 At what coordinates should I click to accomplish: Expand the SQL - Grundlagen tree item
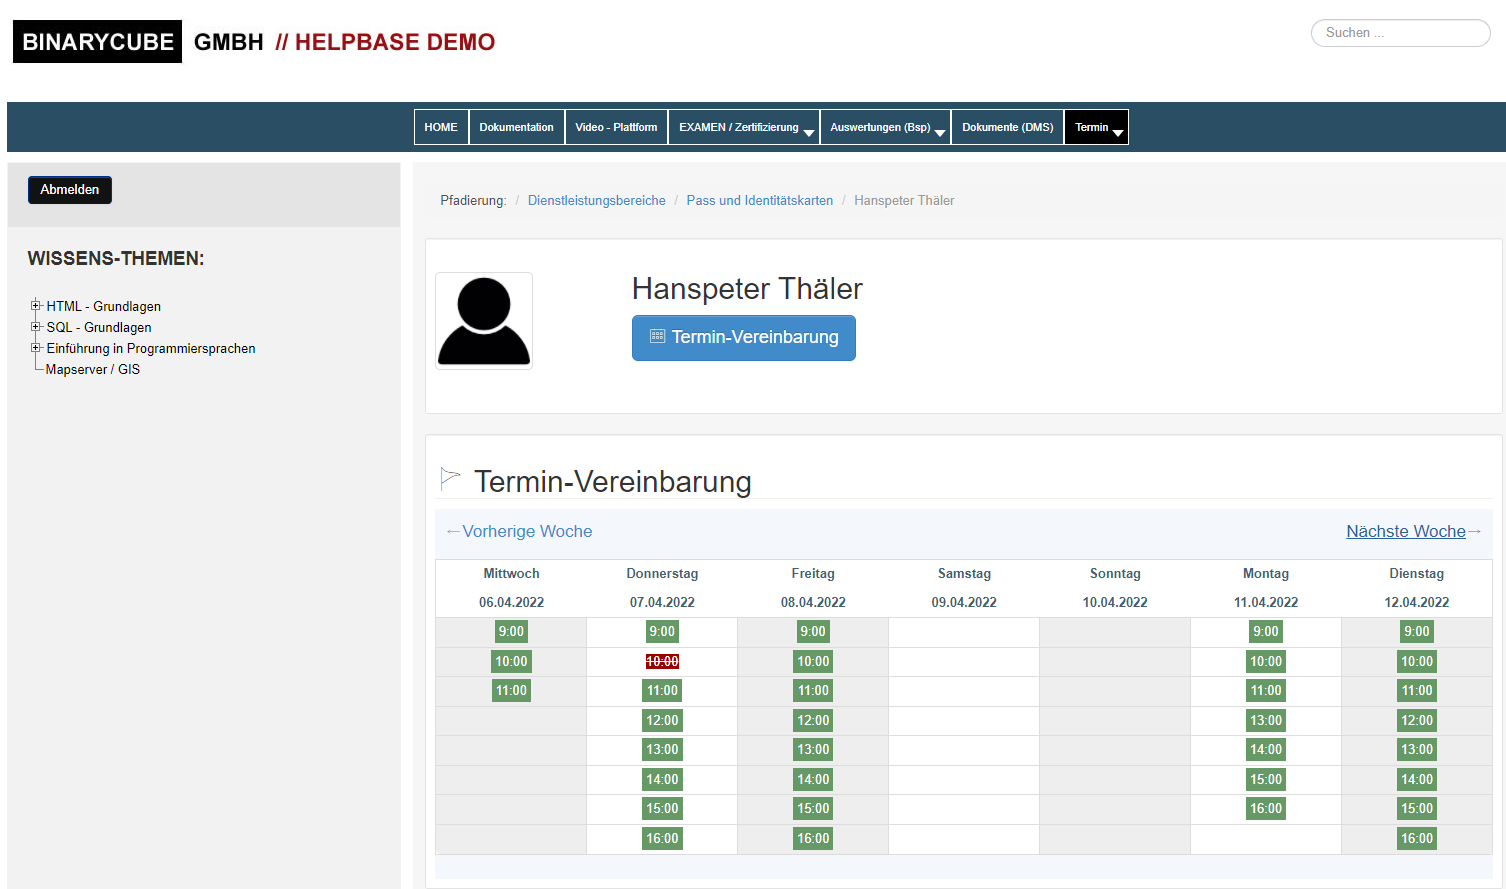(35, 327)
